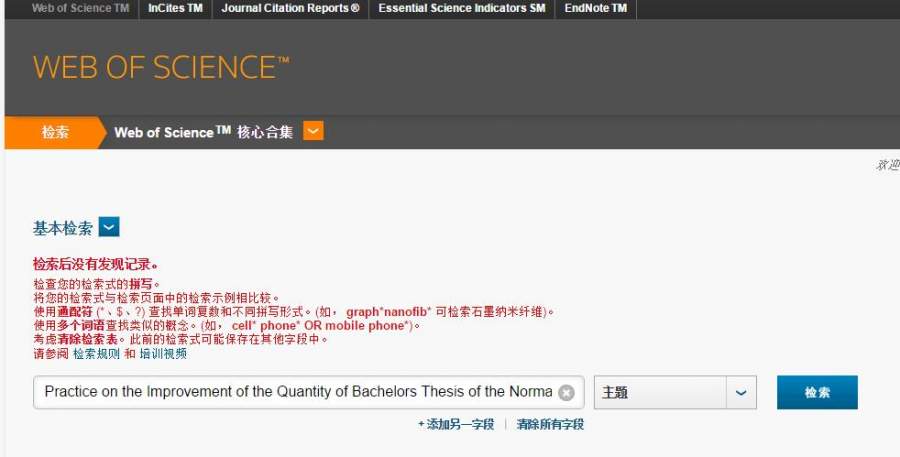The height and width of the screenshot is (457, 900).
Task: Click 添加另一字段 to add a field
Action: [456, 424]
